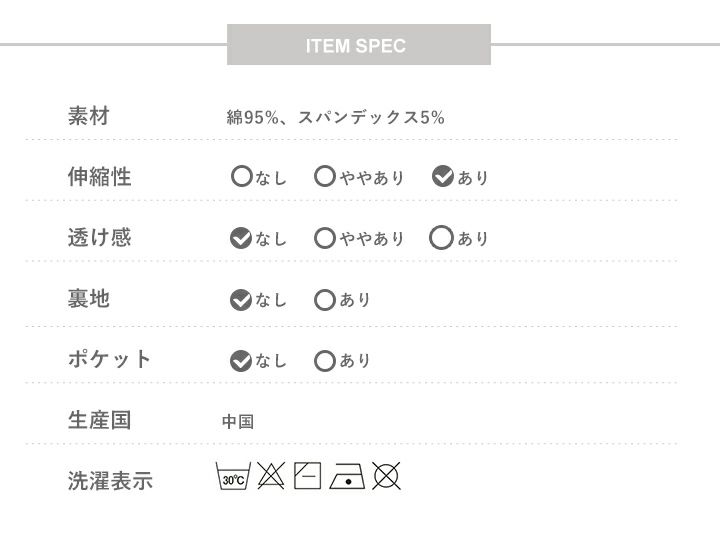Click the 中国 country of origin text
Image resolution: width=720 pixels, height=552 pixels.
(238, 422)
